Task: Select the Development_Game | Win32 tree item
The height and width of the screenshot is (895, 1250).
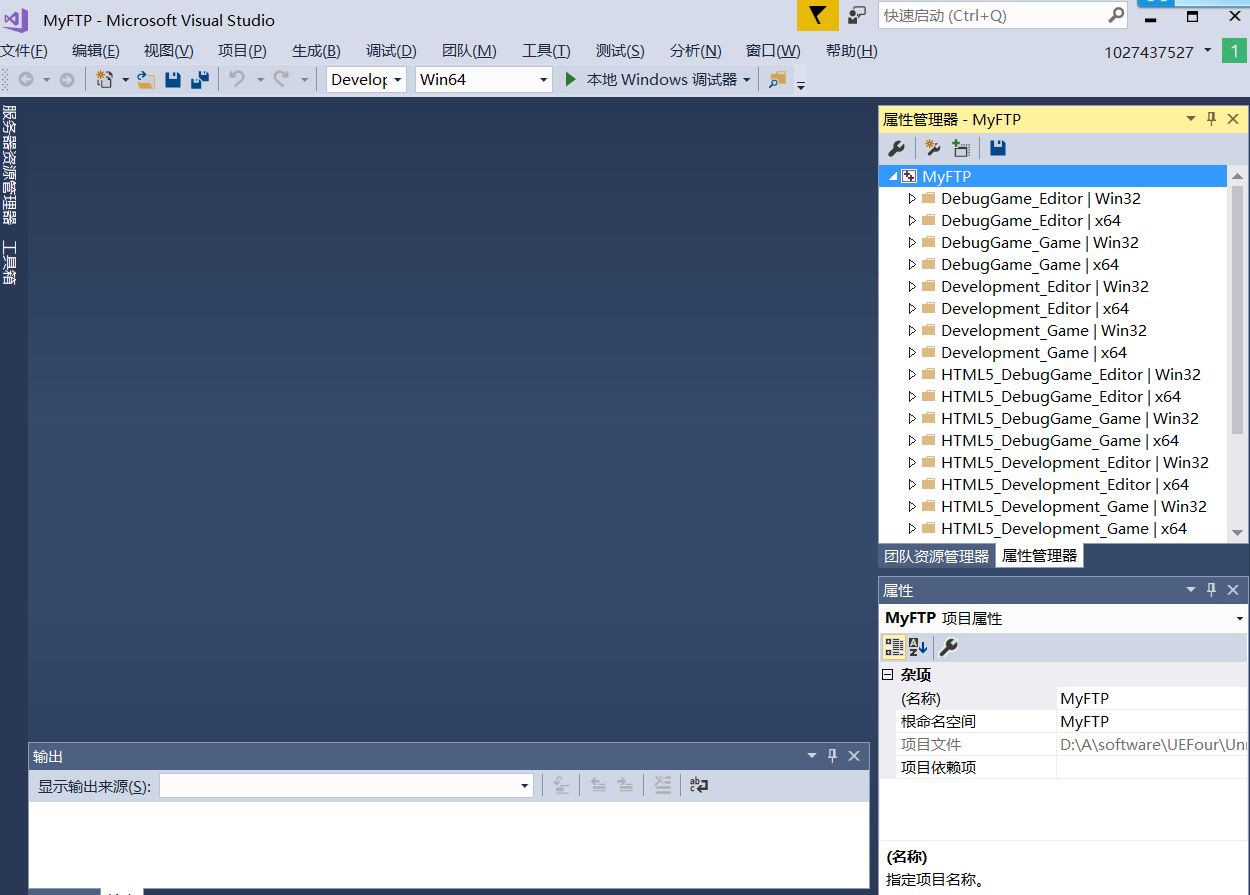Action: click(1044, 331)
